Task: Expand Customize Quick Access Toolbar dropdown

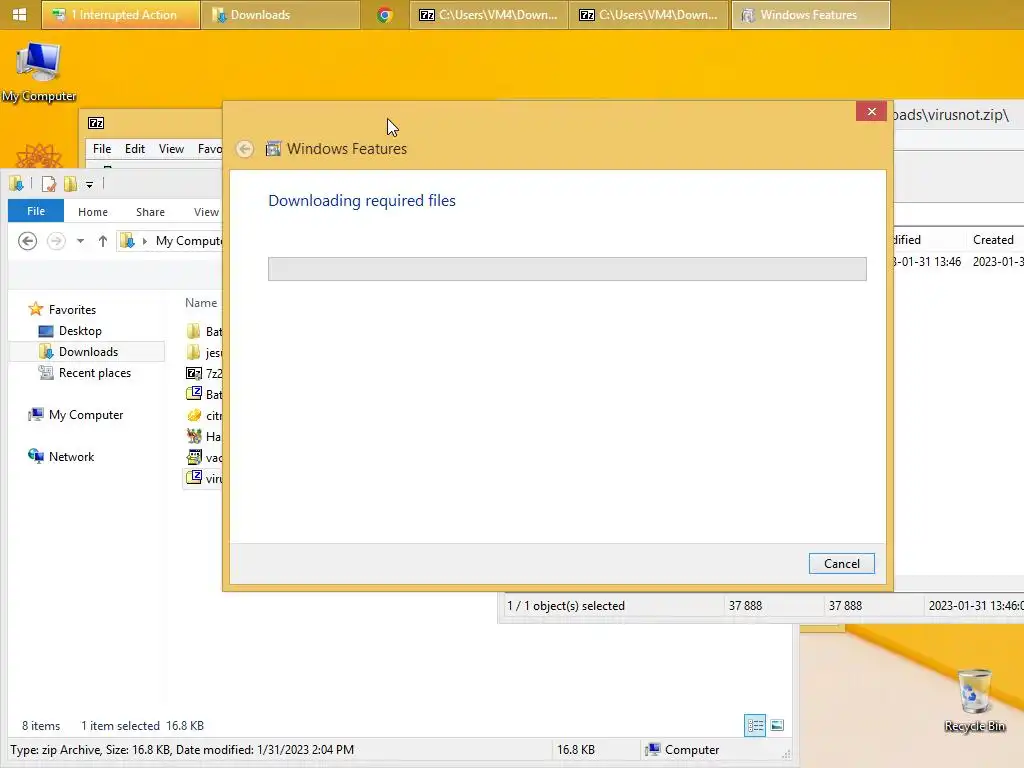Action: (x=89, y=185)
